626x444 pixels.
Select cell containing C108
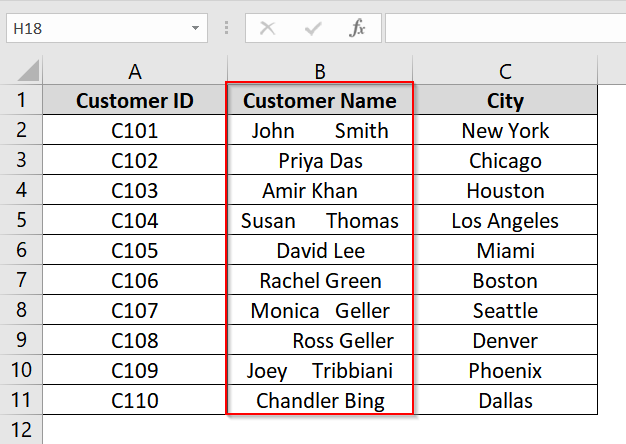coord(135,339)
